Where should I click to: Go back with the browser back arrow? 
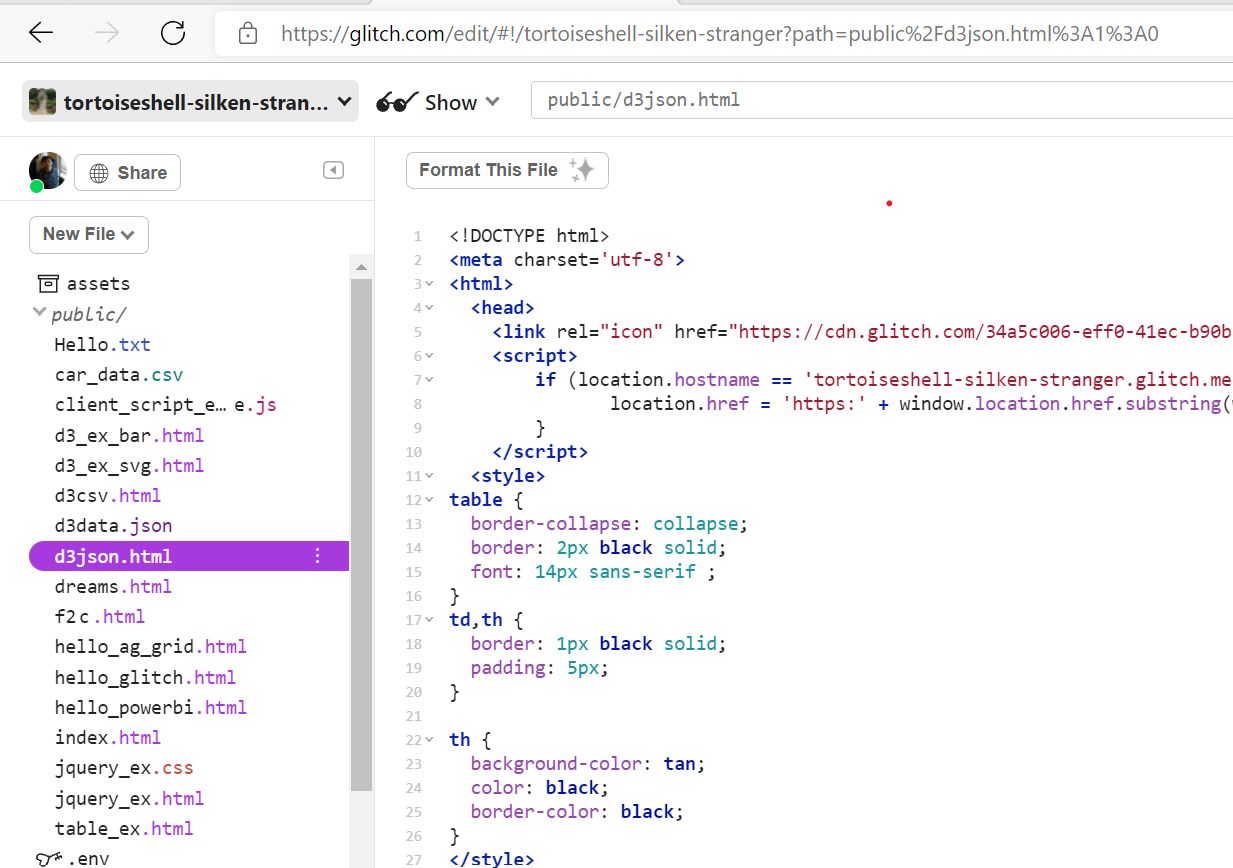click(41, 33)
